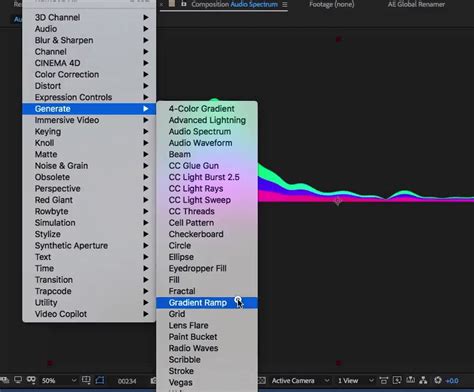
Task: Click the +0.0 exposure value
Action: (x=452, y=381)
